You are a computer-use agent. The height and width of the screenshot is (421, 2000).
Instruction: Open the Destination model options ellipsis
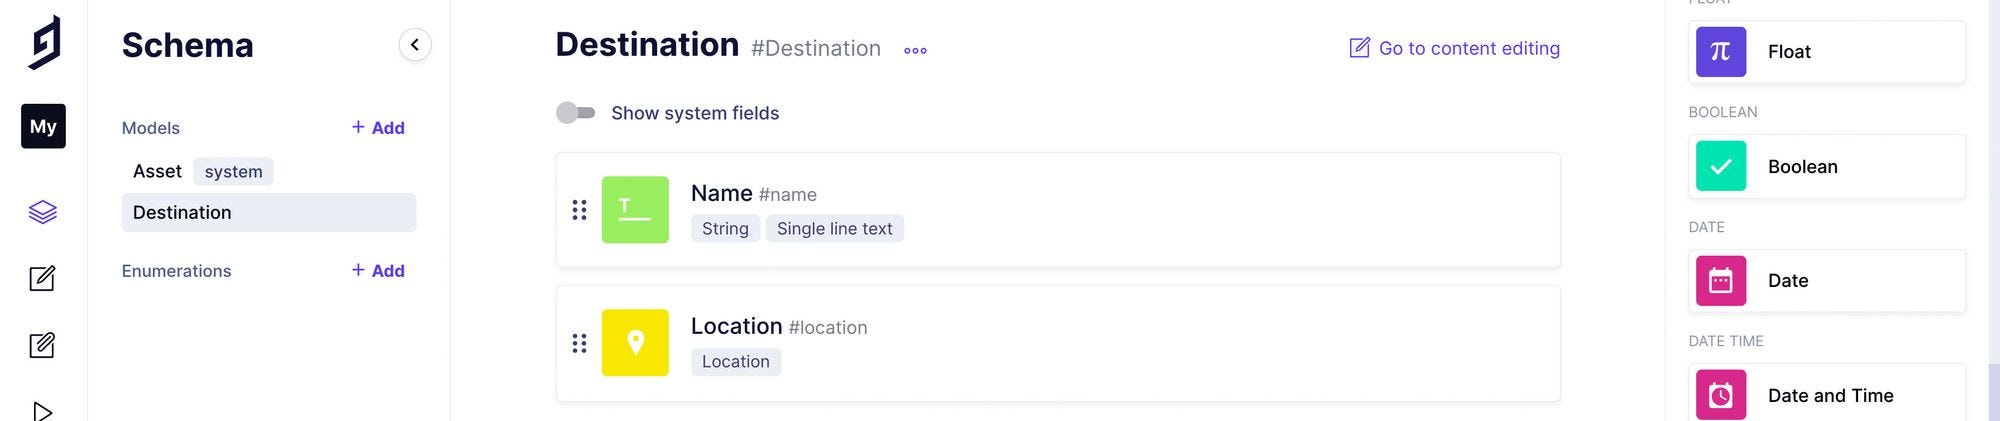point(915,50)
